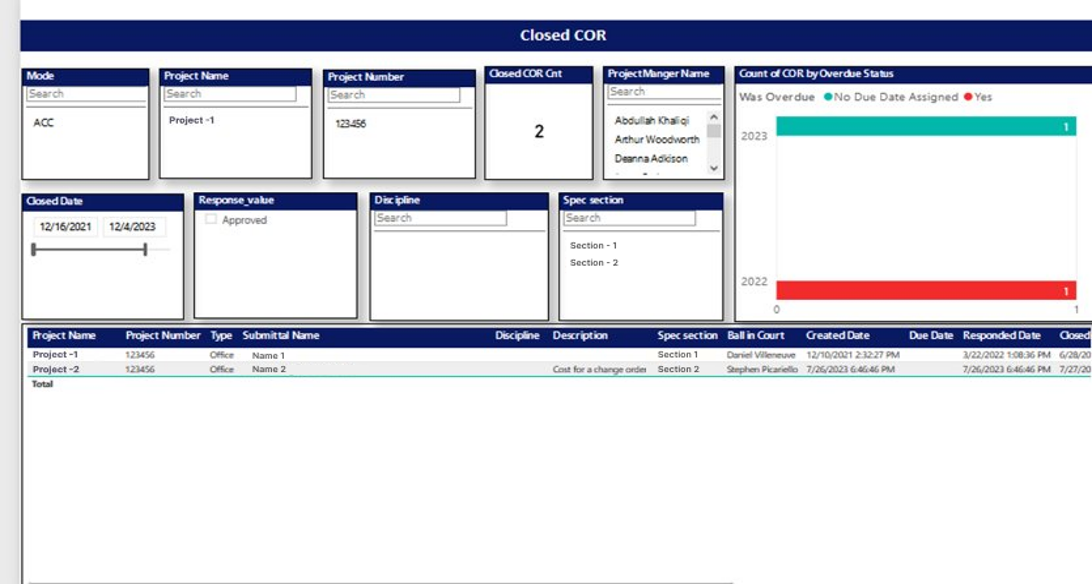Click the red 2022 bar in the chart
Screen dimensions: 1092x584
point(925,290)
